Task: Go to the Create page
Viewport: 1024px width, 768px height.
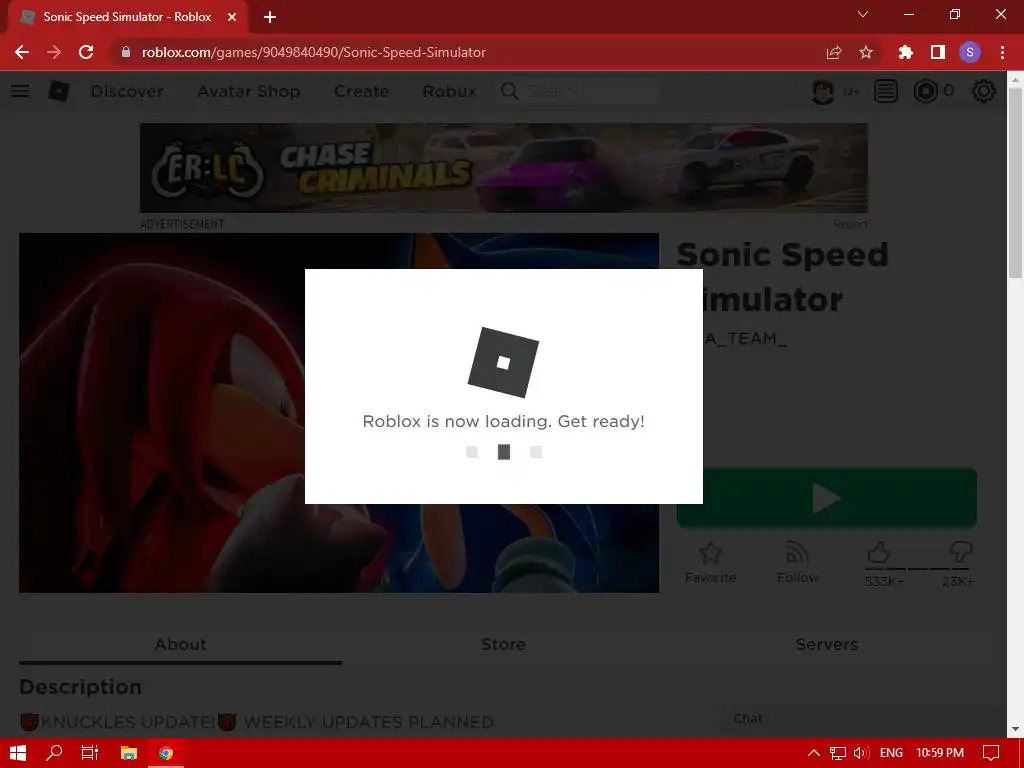Action: coord(361,91)
